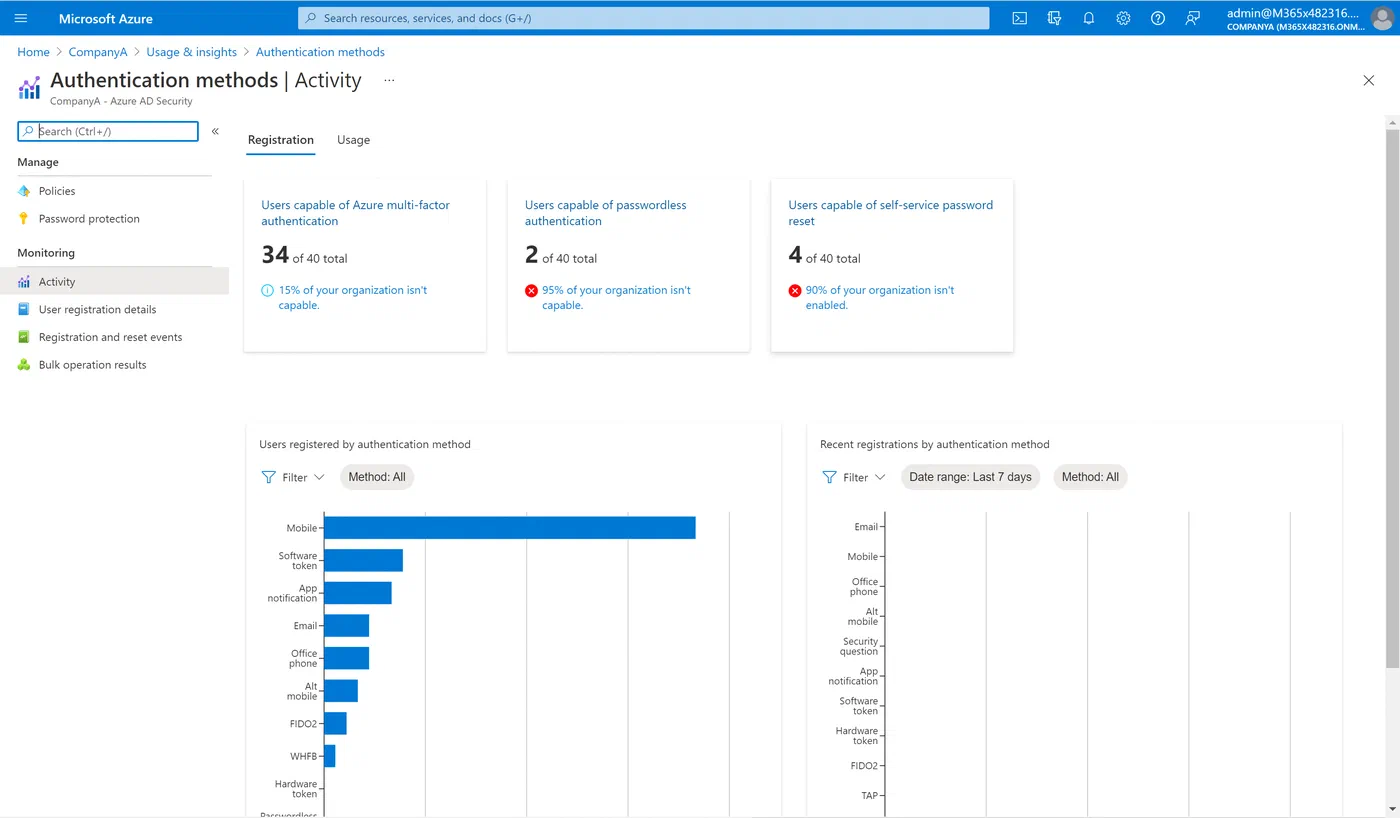
Task: Focus the Search resources, services, and docs field
Action: click(644, 18)
